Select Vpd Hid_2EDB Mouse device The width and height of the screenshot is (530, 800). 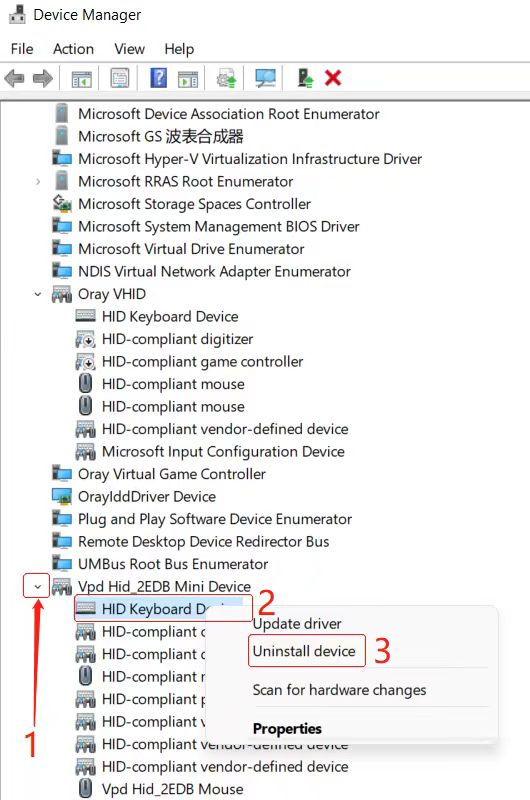tap(160, 789)
